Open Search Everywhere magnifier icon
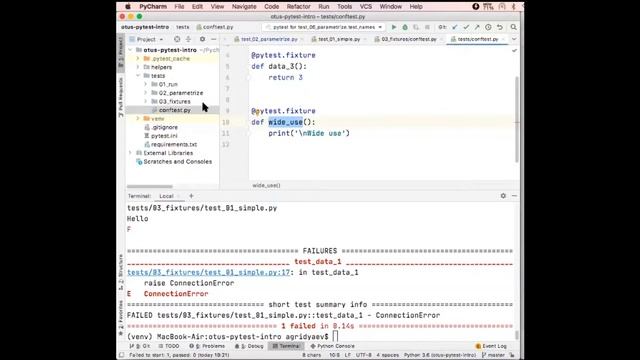This screenshot has width=640, height=360. tap(513, 27)
